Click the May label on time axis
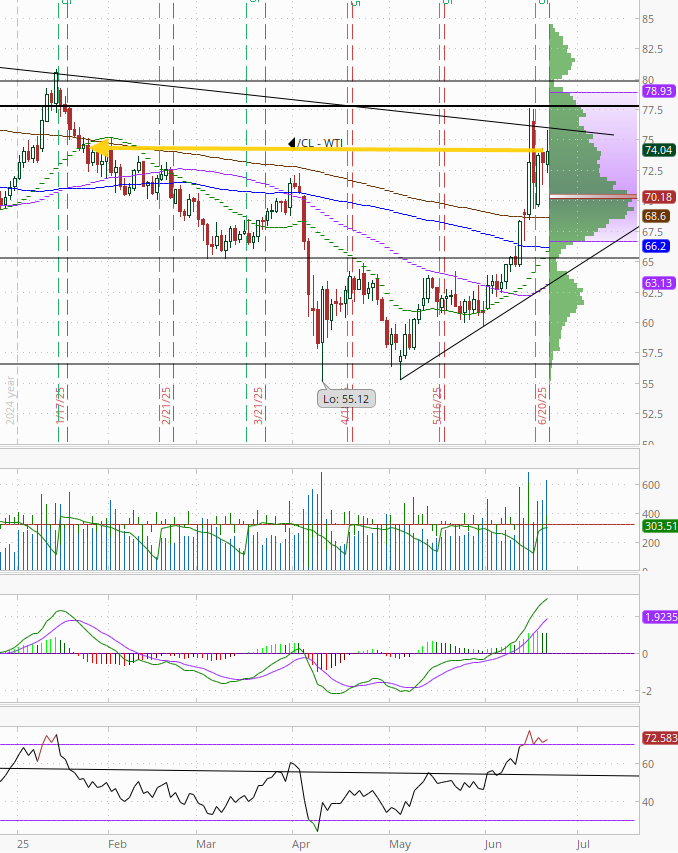This screenshot has width=678, height=853. point(400,844)
